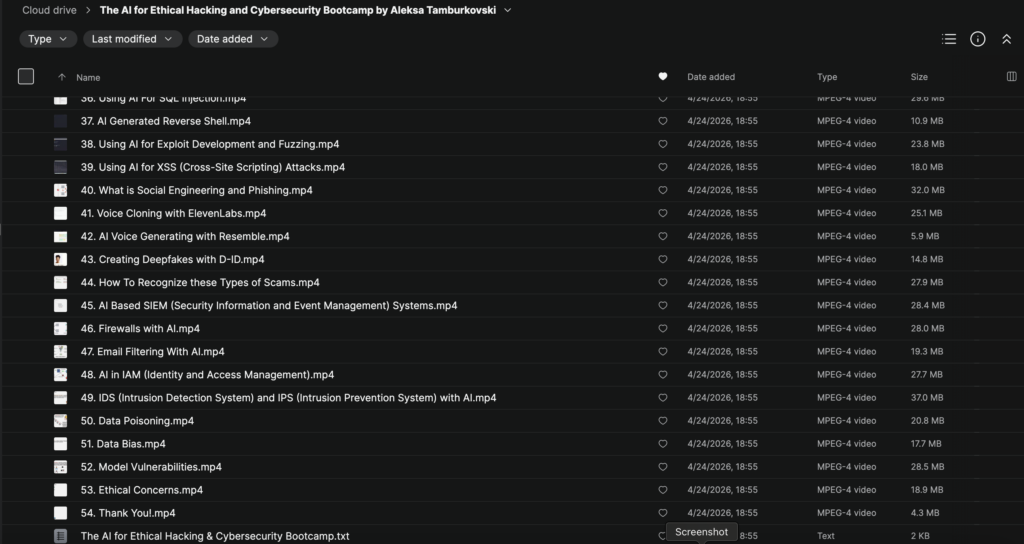Switch to list view layout icon
The height and width of the screenshot is (544, 1024).
[x=949, y=39]
